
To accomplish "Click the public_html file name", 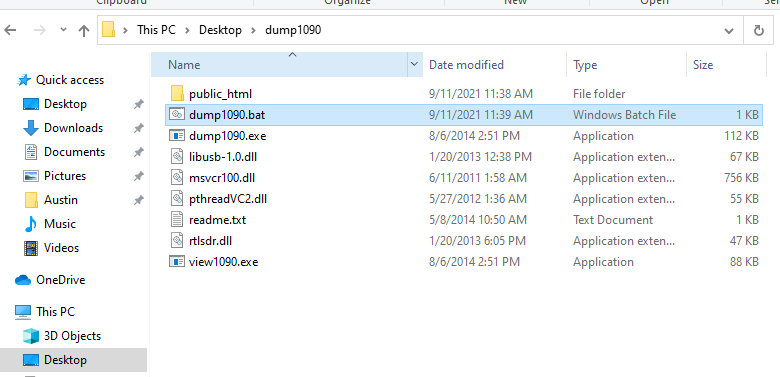I will pyautogui.click(x=220, y=94).
